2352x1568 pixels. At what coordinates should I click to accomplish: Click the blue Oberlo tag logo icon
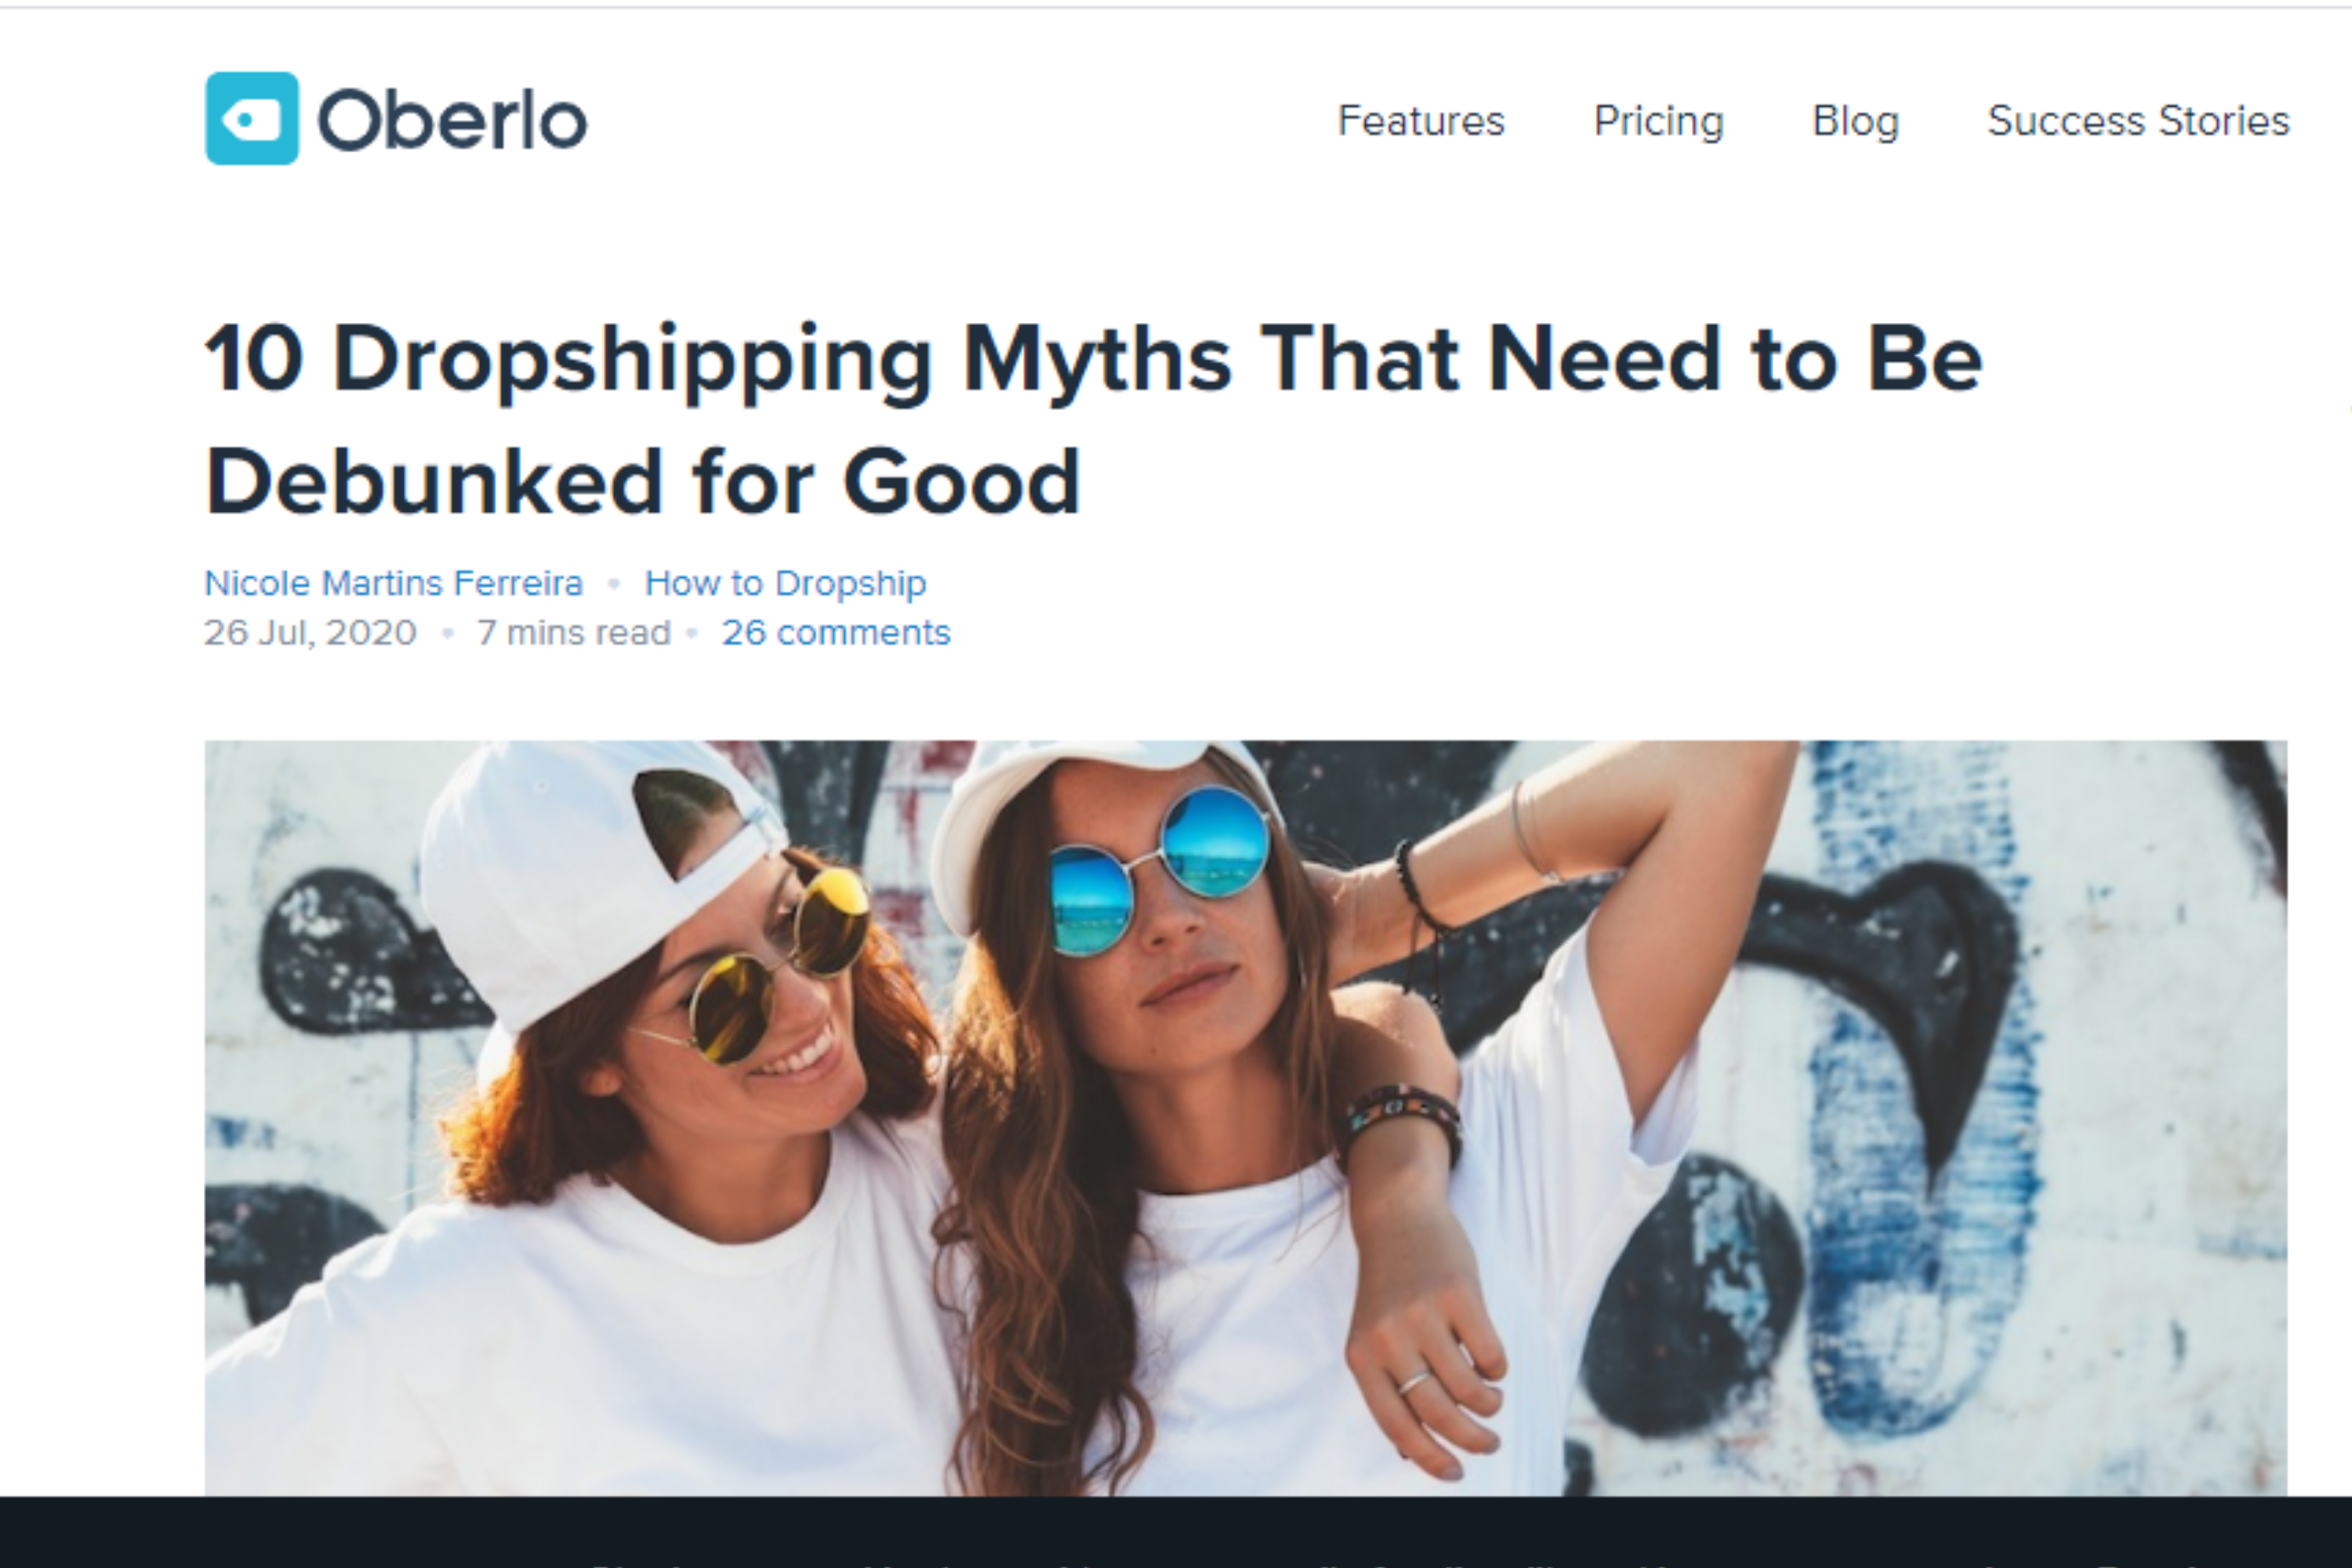click(x=251, y=118)
